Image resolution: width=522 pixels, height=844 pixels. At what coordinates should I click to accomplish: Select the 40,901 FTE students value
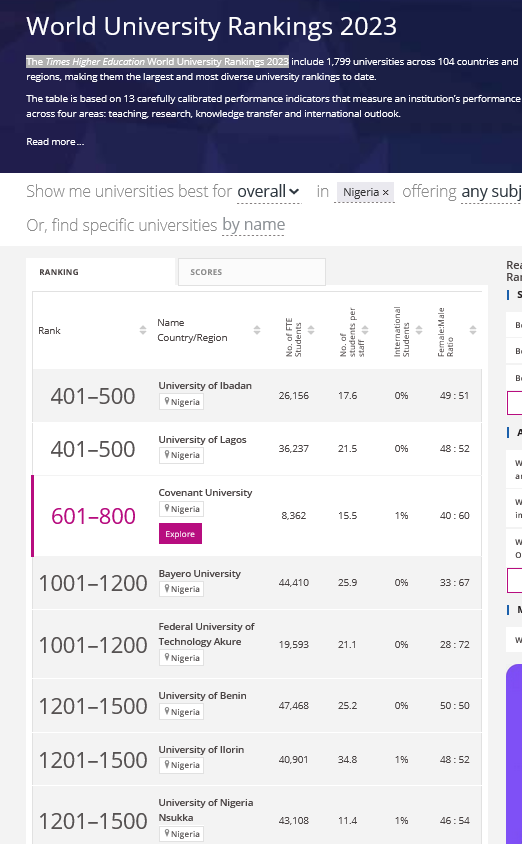coord(294,759)
